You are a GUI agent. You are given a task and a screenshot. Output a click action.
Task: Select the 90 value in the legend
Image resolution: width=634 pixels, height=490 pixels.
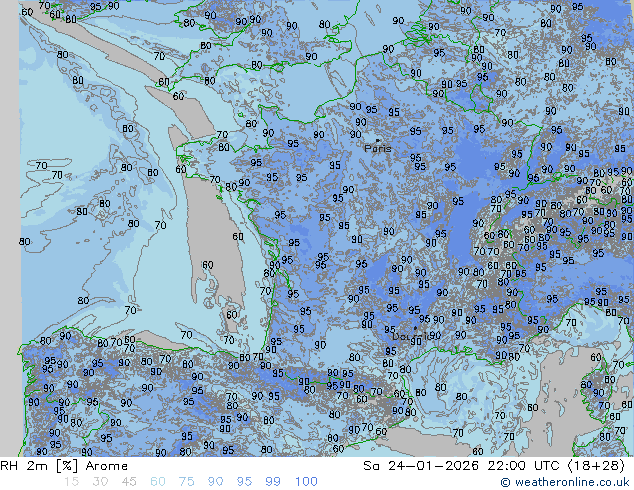click(x=216, y=482)
